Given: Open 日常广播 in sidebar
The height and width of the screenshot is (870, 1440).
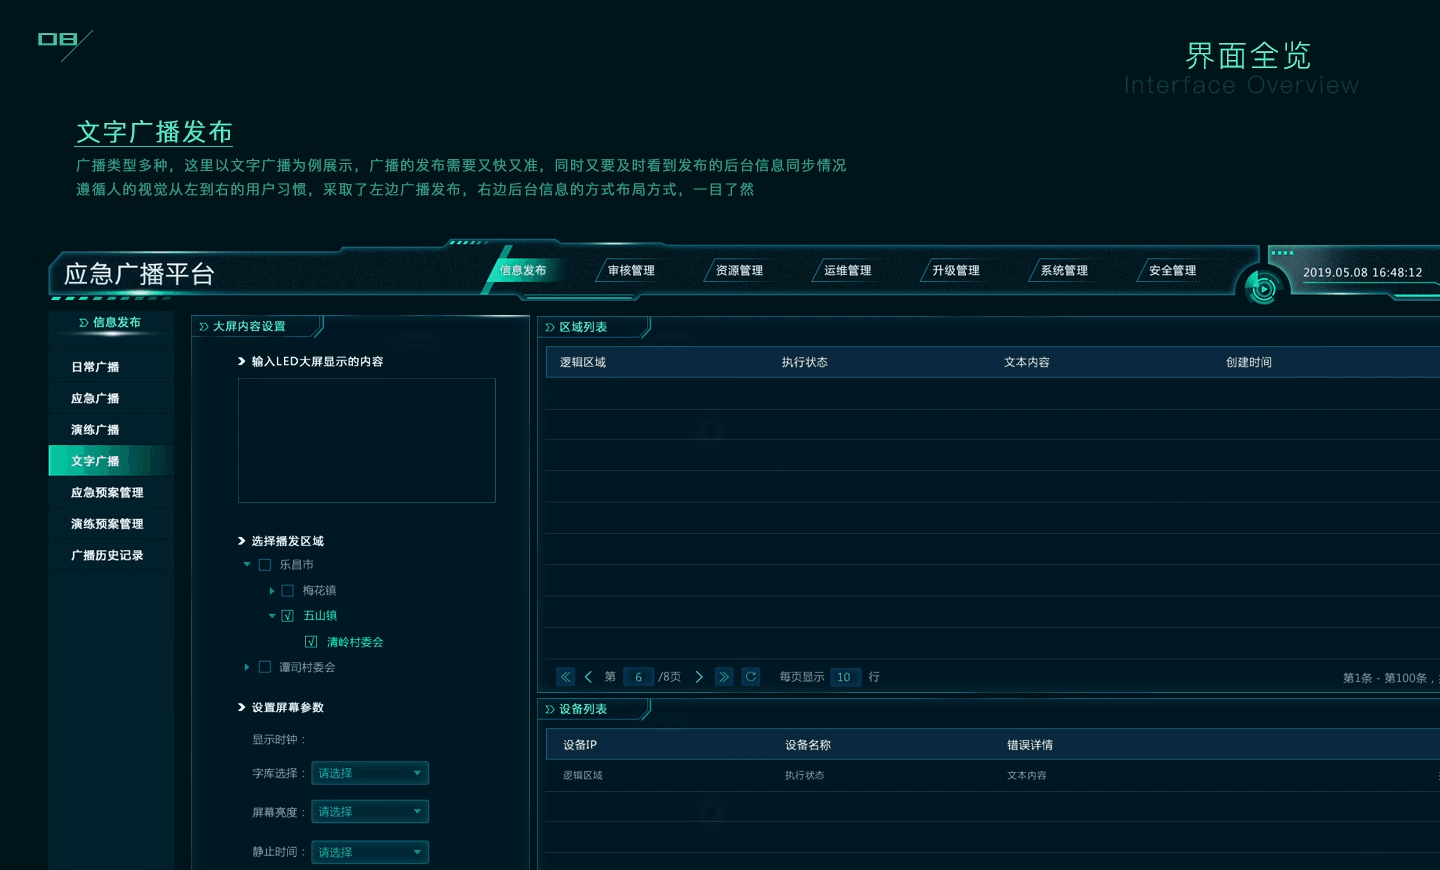Looking at the screenshot, I should point(111,367).
